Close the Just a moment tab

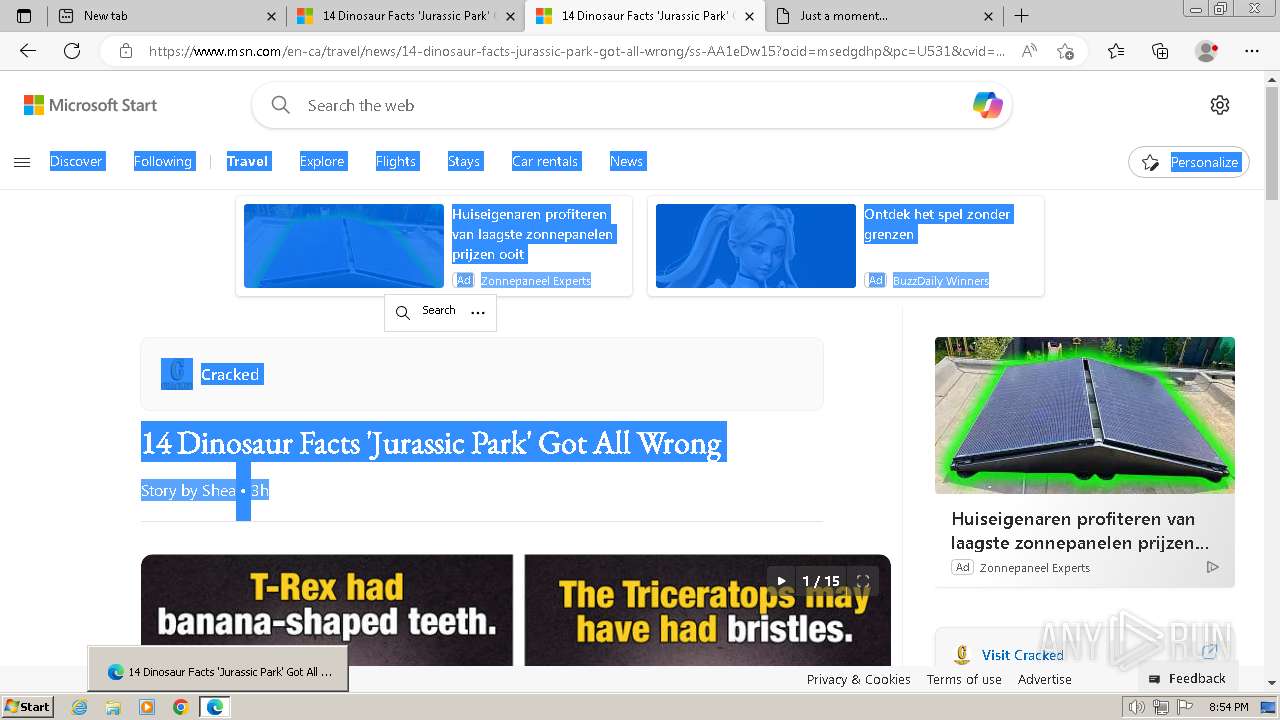(x=988, y=16)
